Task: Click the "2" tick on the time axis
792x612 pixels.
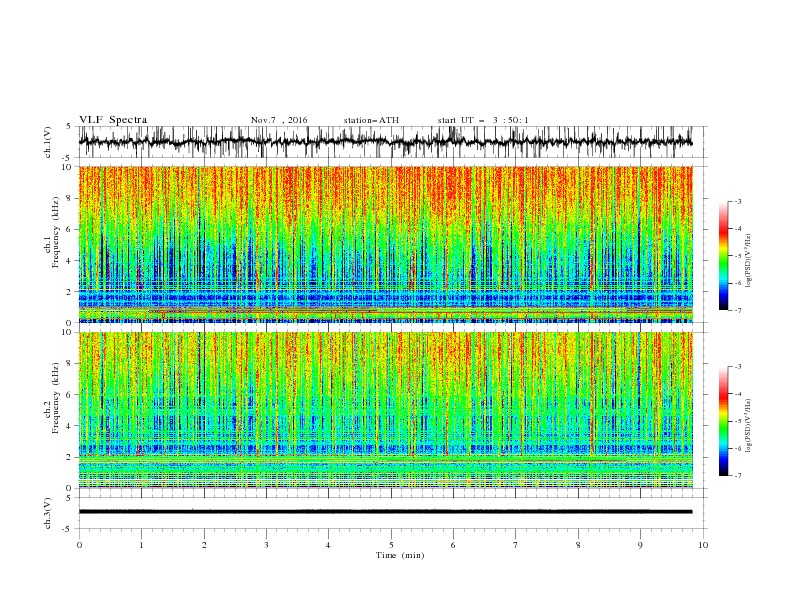Action: 204,545
